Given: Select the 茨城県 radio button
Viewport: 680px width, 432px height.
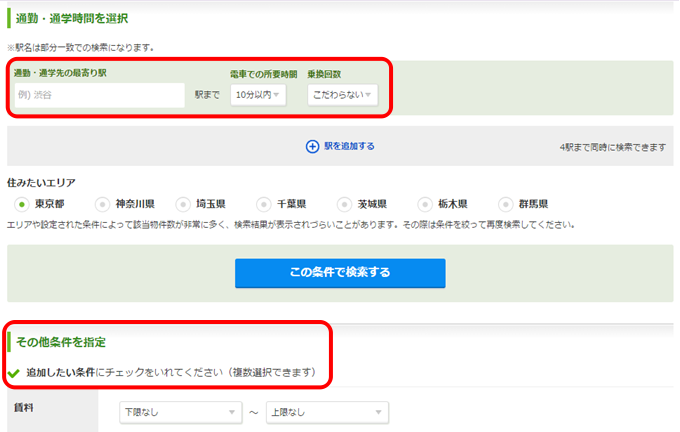Looking at the screenshot, I should tap(346, 203).
